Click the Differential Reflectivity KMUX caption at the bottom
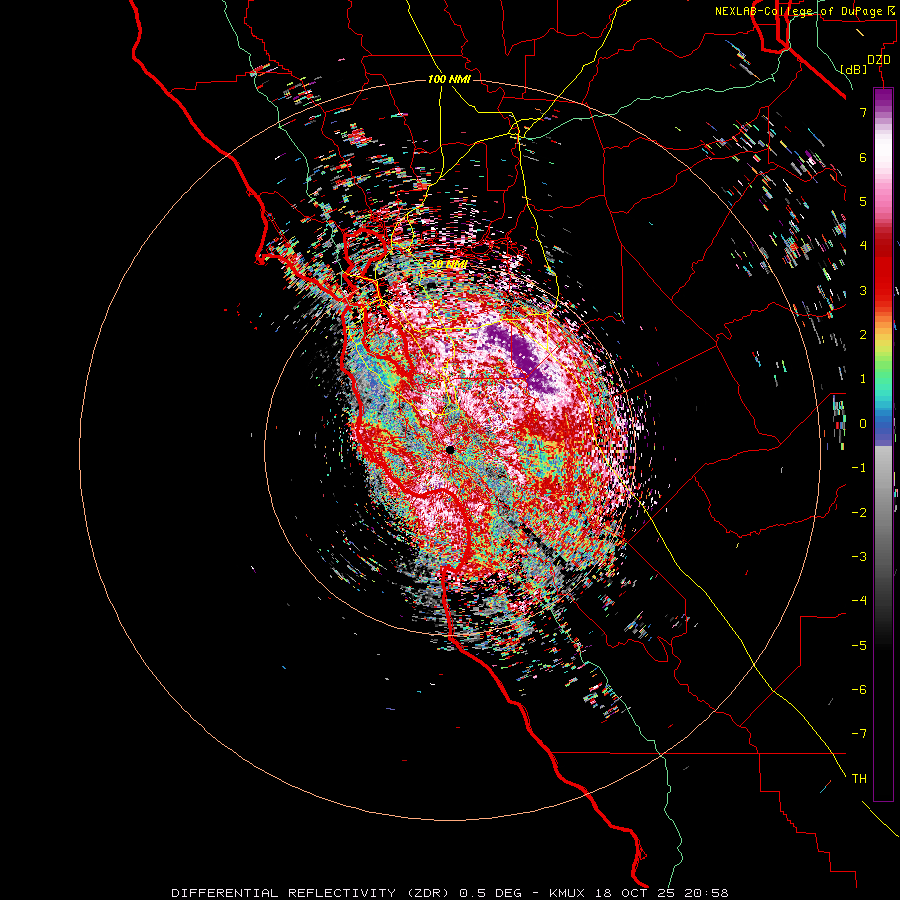The height and width of the screenshot is (900, 900). pos(450,893)
